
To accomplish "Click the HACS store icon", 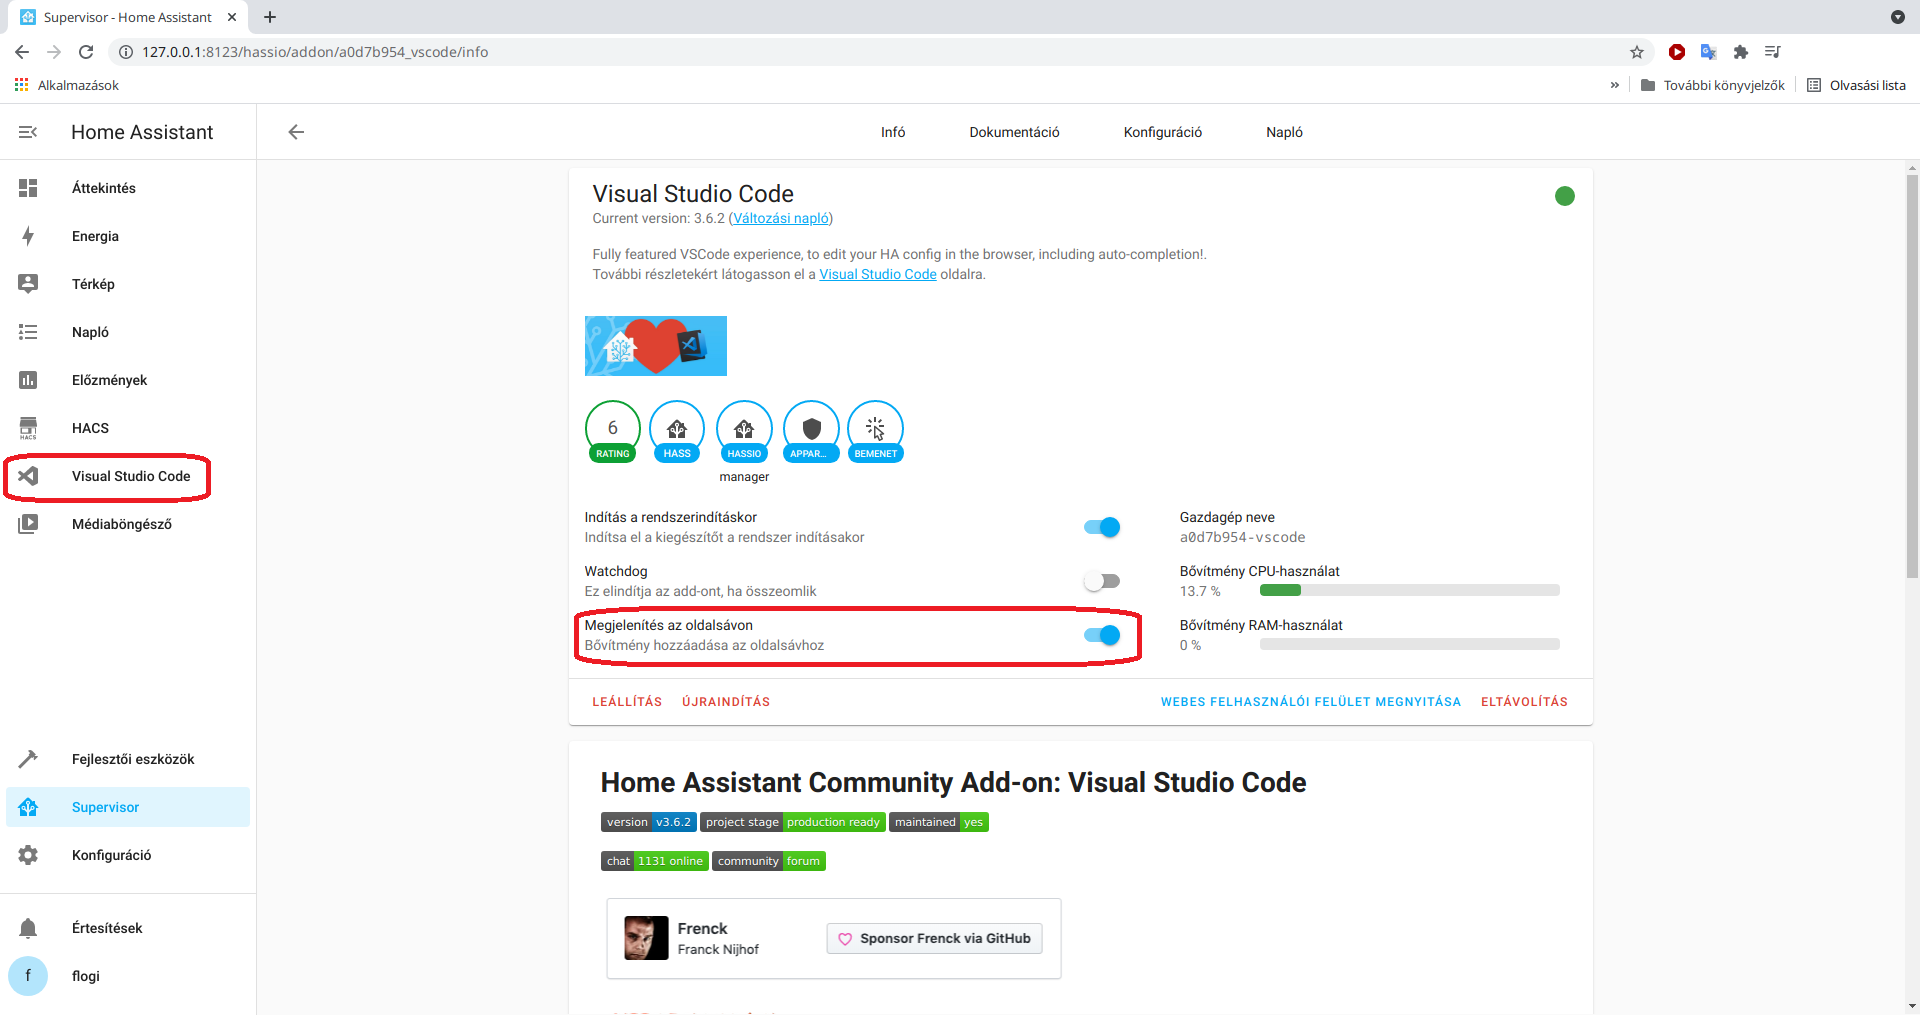I will point(28,428).
